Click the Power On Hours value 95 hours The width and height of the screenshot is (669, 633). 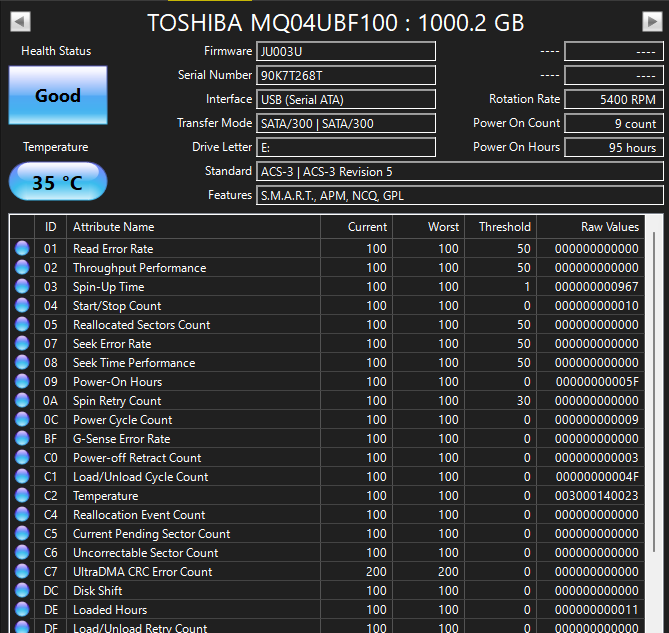tap(614, 147)
